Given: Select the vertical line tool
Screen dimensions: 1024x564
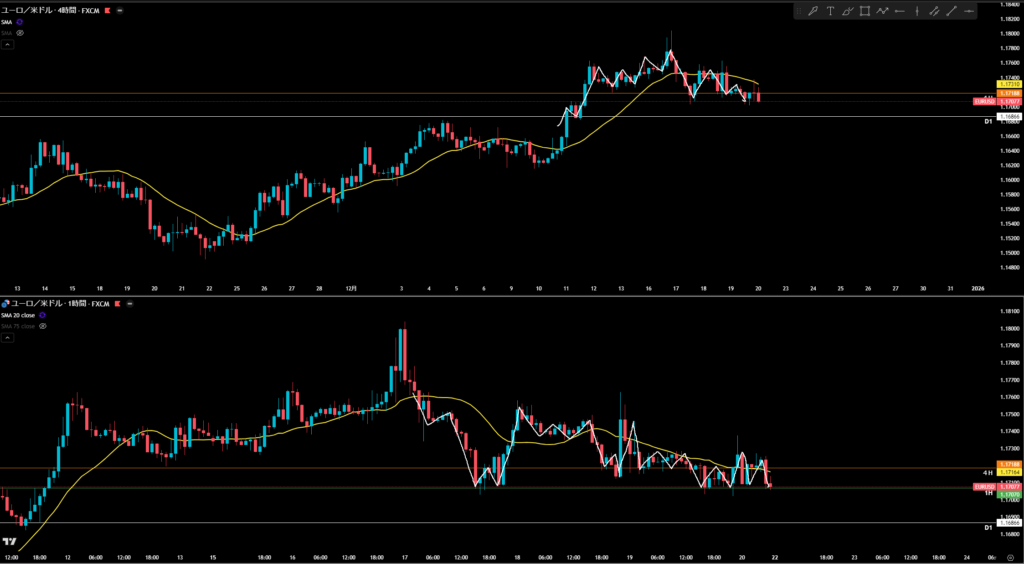Looking at the screenshot, I should [x=917, y=11].
